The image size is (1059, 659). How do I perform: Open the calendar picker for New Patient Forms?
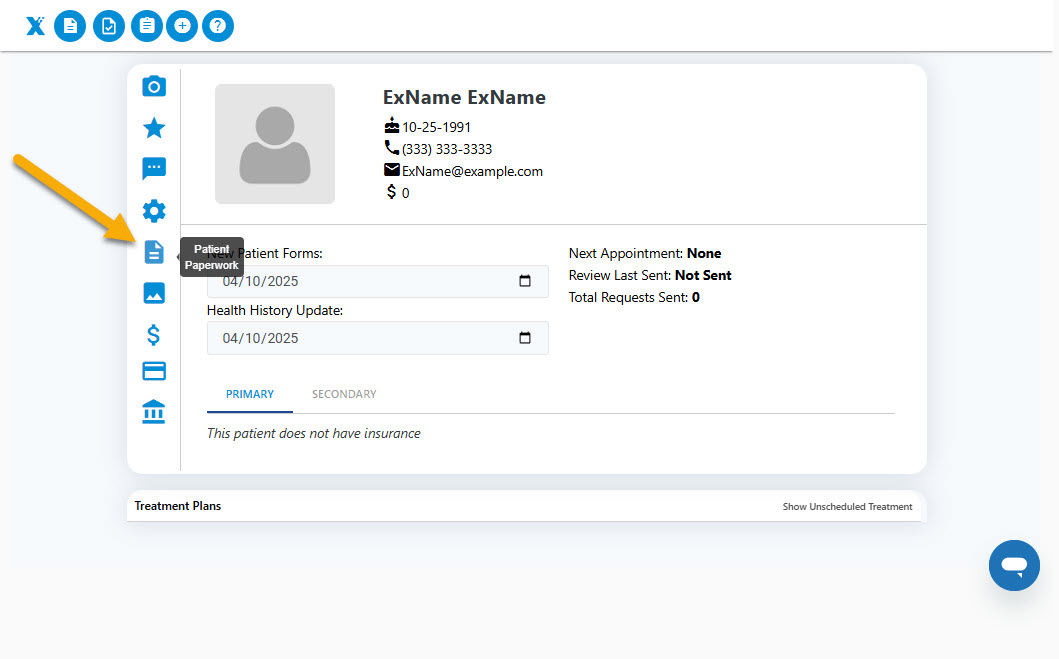[525, 281]
